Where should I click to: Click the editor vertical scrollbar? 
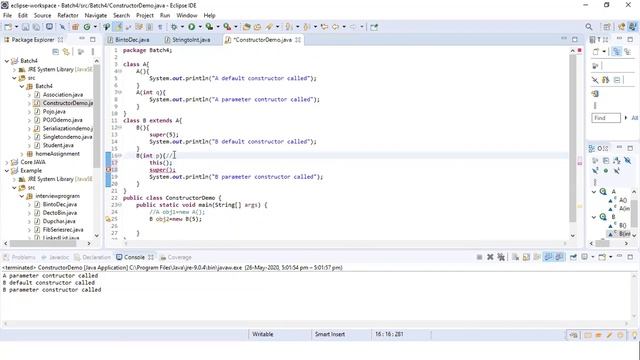(572, 139)
